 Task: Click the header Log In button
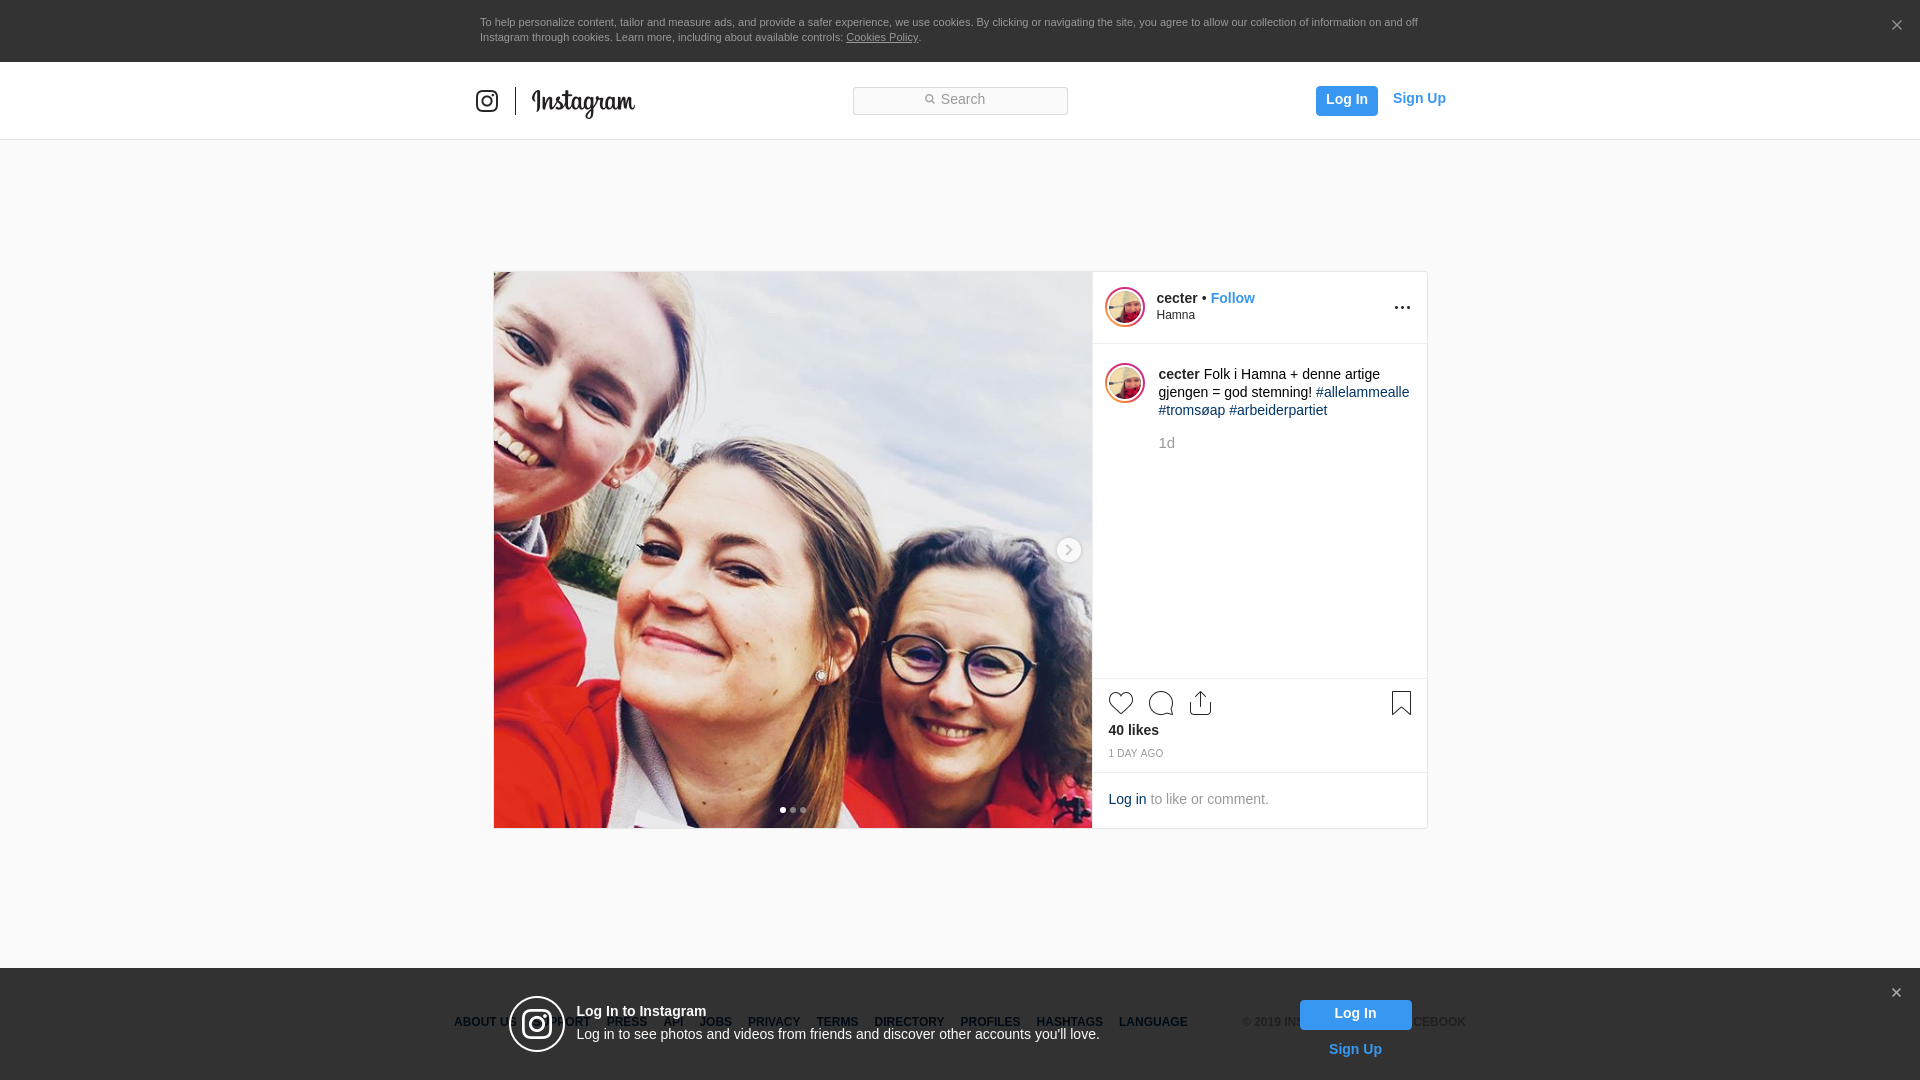tap(1346, 100)
